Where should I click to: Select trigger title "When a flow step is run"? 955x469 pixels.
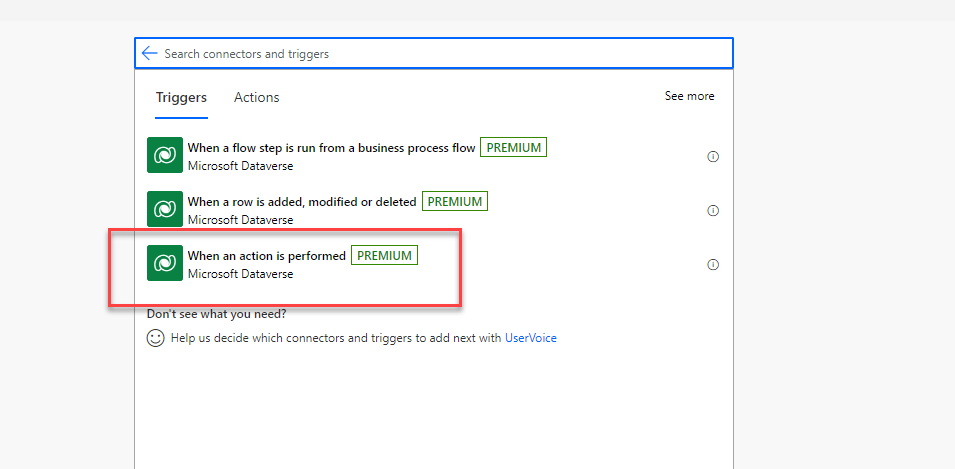tap(331, 148)
